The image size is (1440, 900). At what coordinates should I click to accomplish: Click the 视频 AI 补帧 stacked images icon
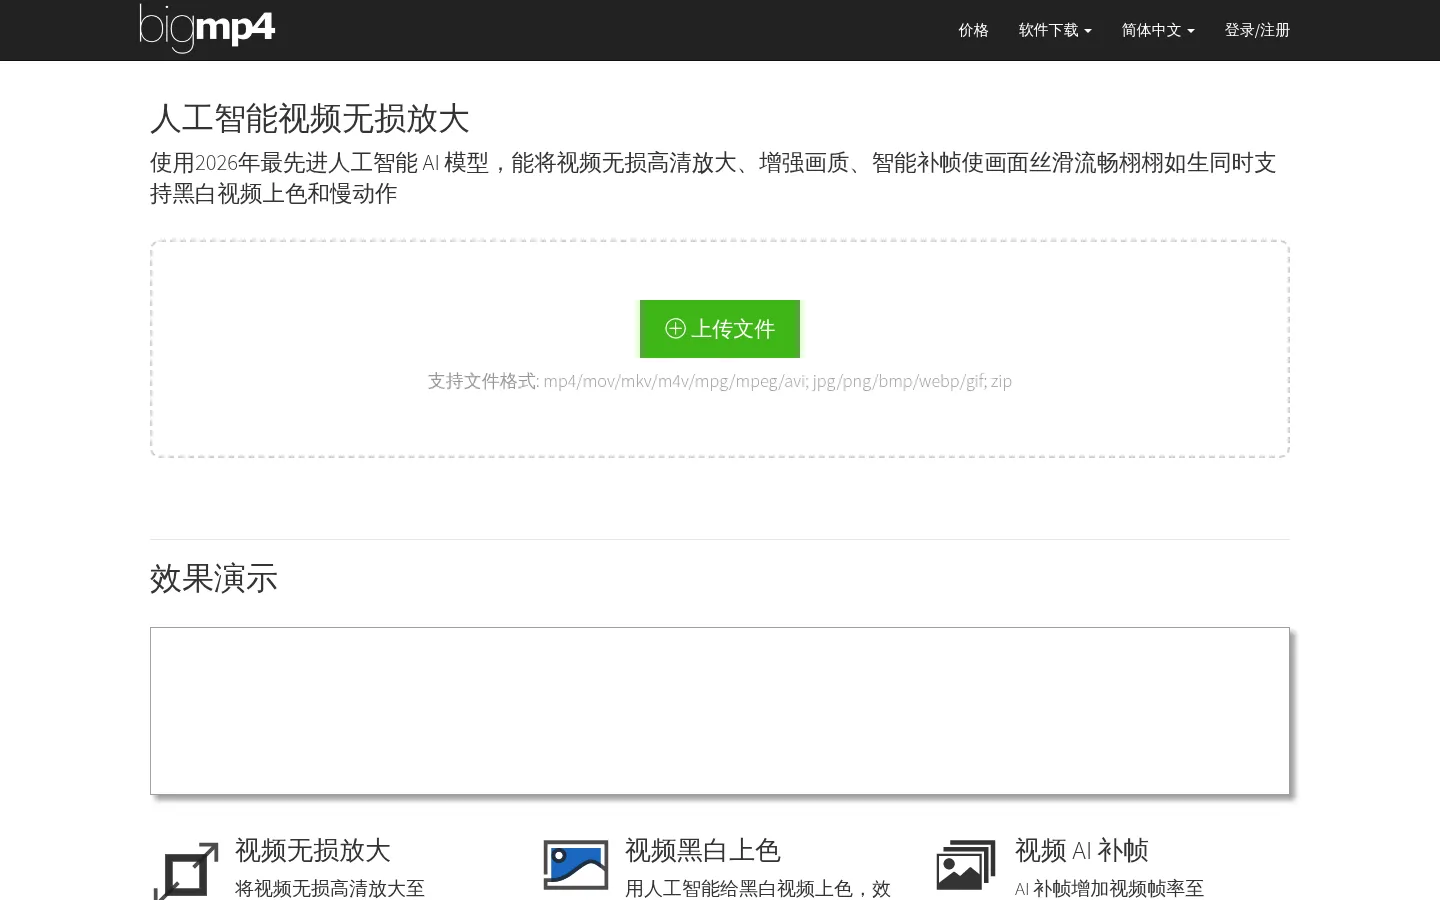click(966, 865)
